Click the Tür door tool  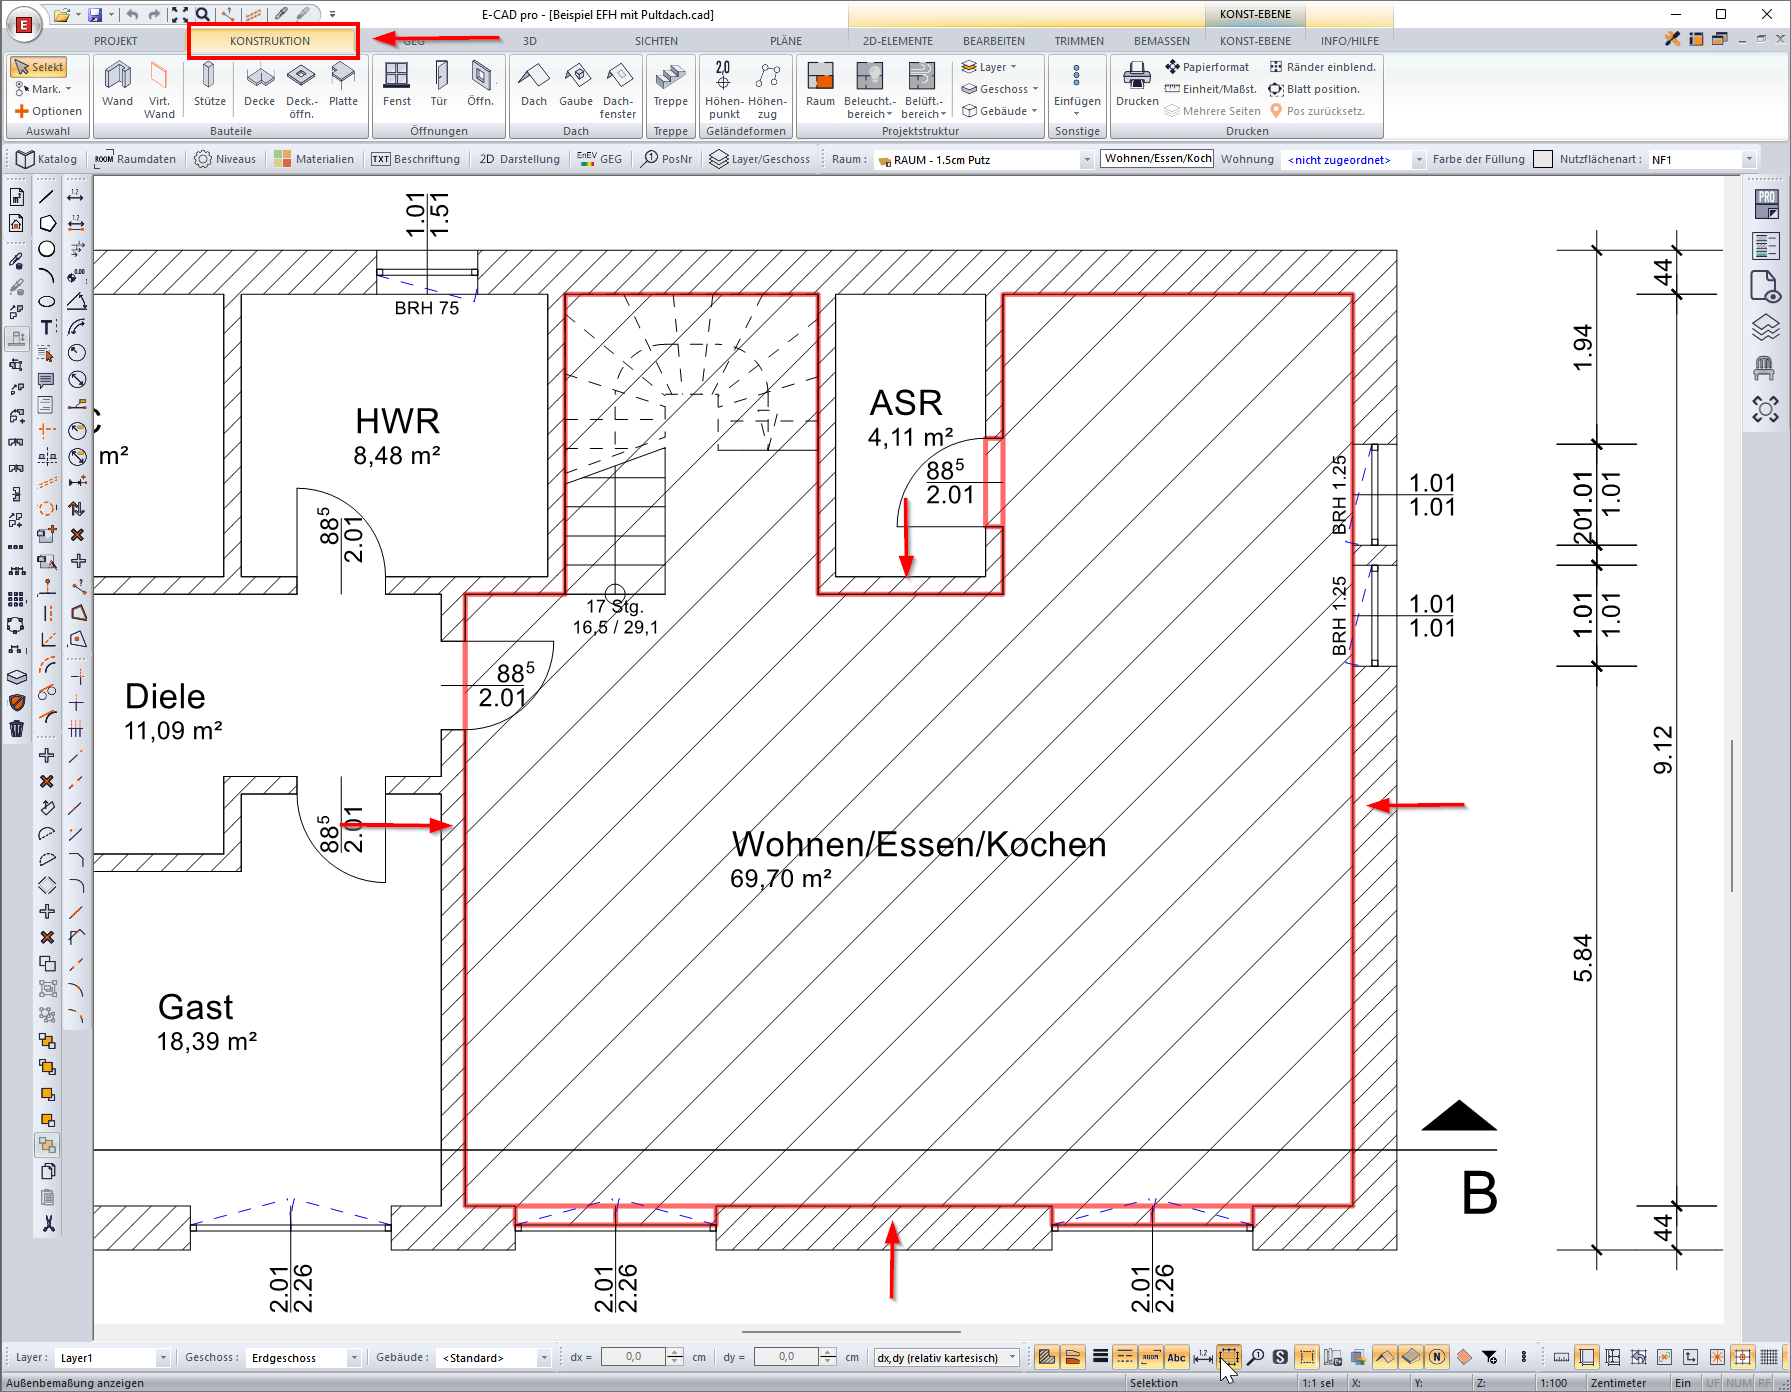pos(439,84)
